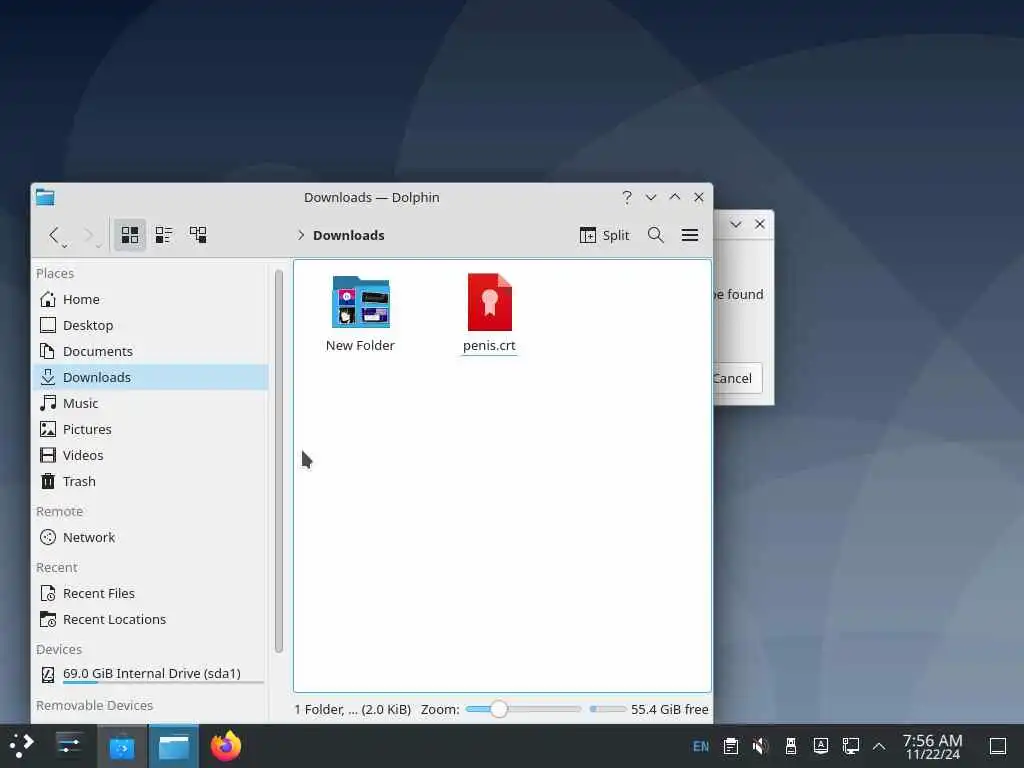This screenshot has width=1024, height=768.
Task: Open the hamburger menu in Dolphin
Action: point(690,235)
